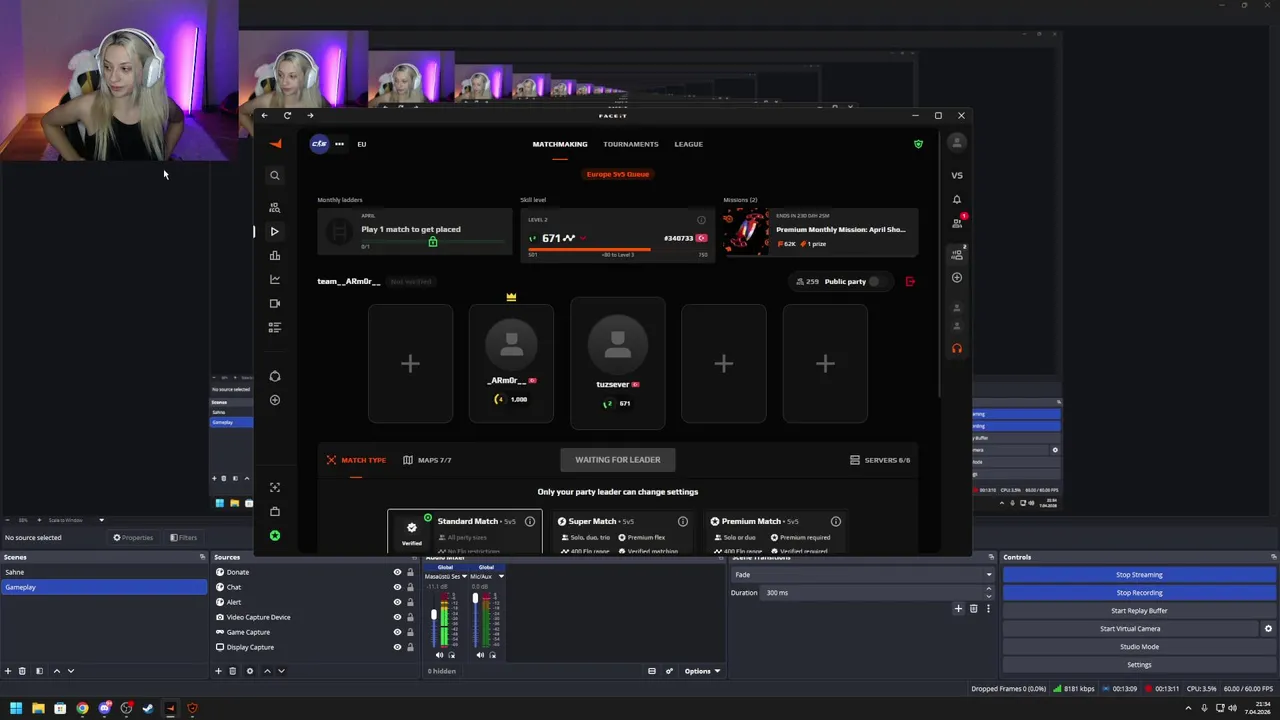Remove selected scene with trash icon

point(22,671)
